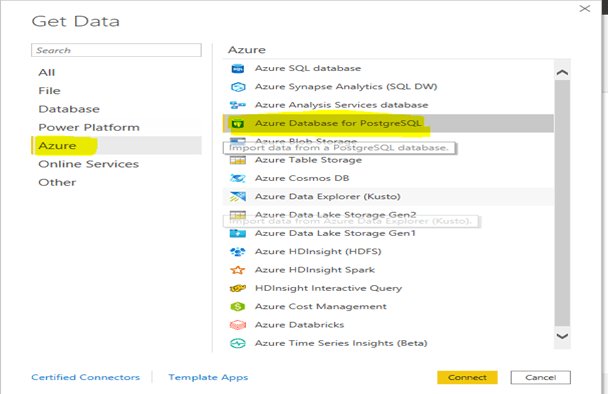Click the Azure HDInsight (HDFS) icon
This screenshot has height=394, width=608.
click(x=238, y=252)
